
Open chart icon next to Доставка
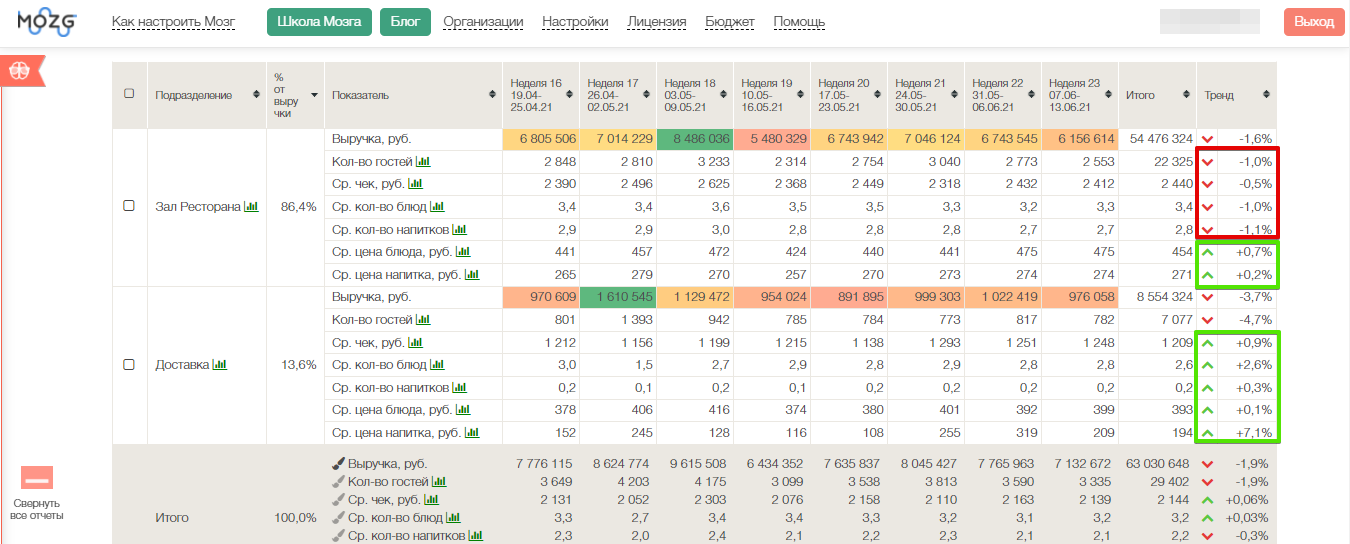point(220,365)
